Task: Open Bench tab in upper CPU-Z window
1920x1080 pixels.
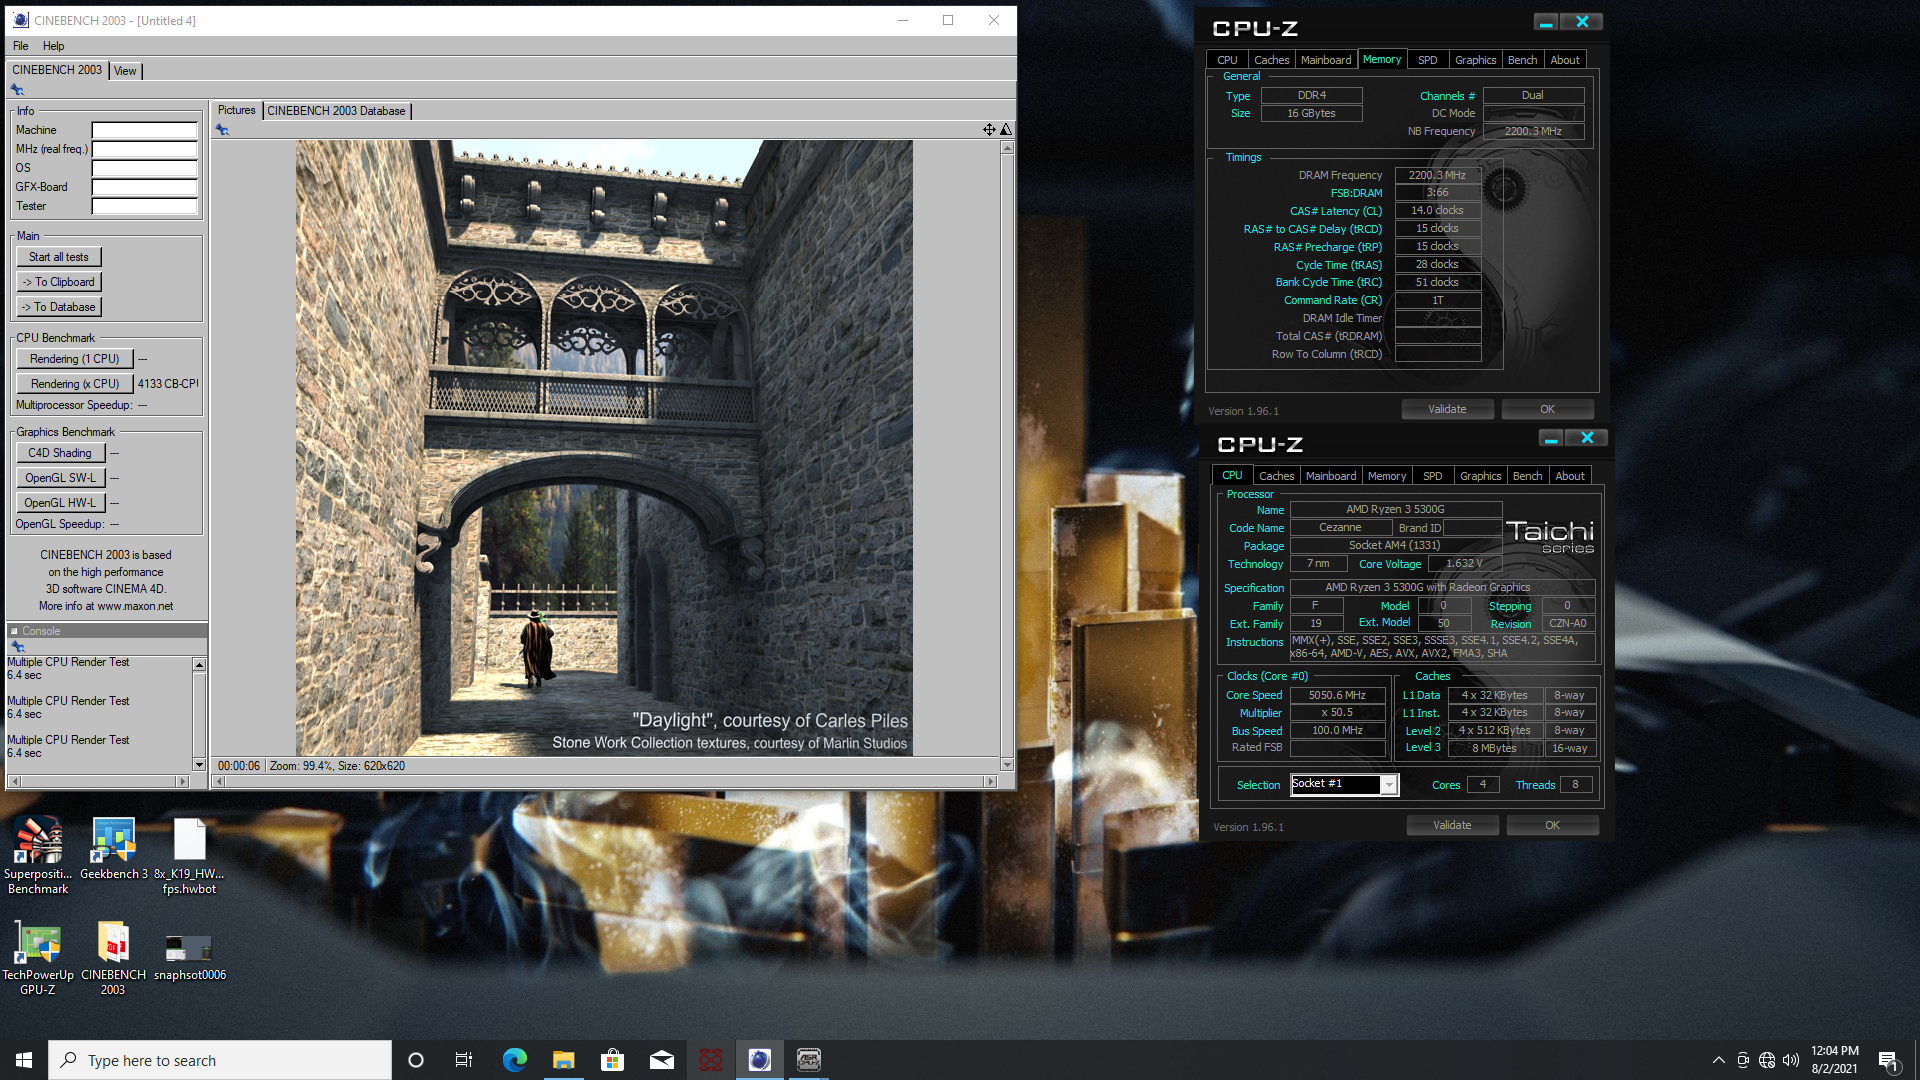Action: 1522,60
